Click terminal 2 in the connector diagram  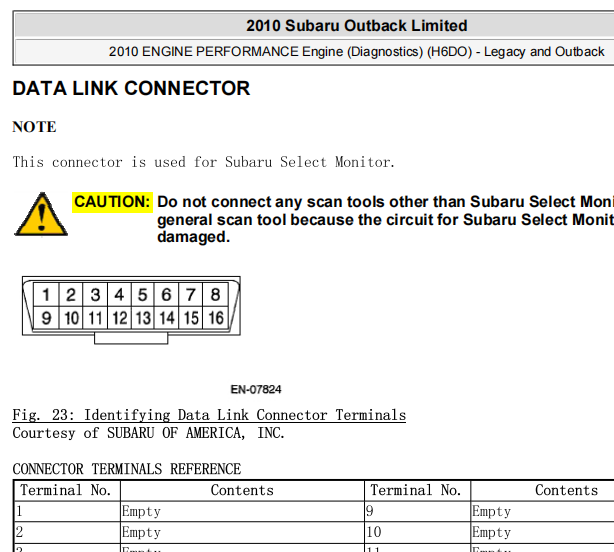[71, 295]
